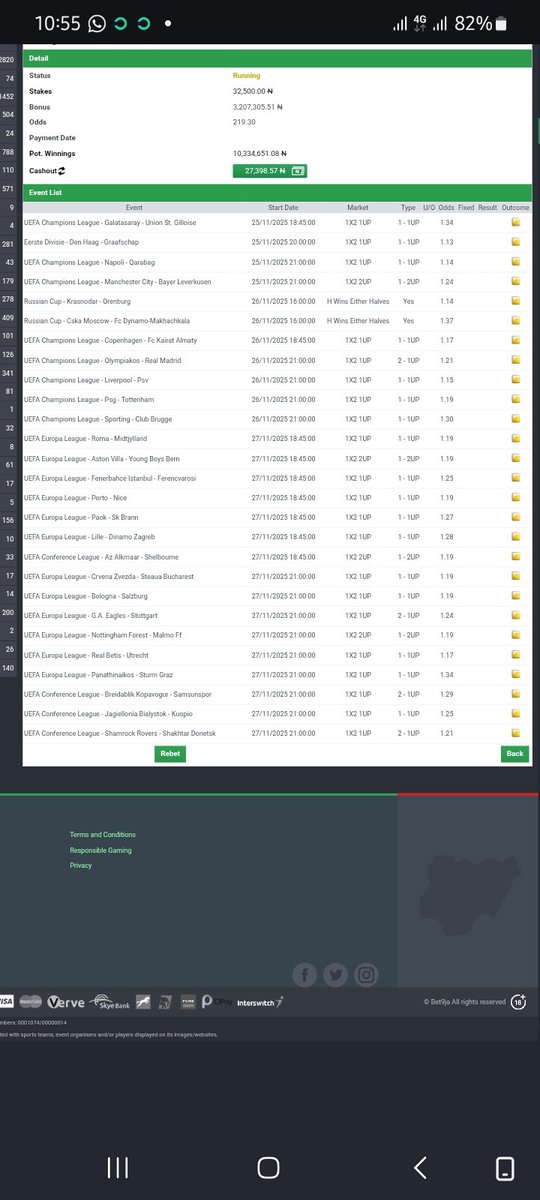
Task: Tap the Android back arrow
Action: coord(420,1167)
